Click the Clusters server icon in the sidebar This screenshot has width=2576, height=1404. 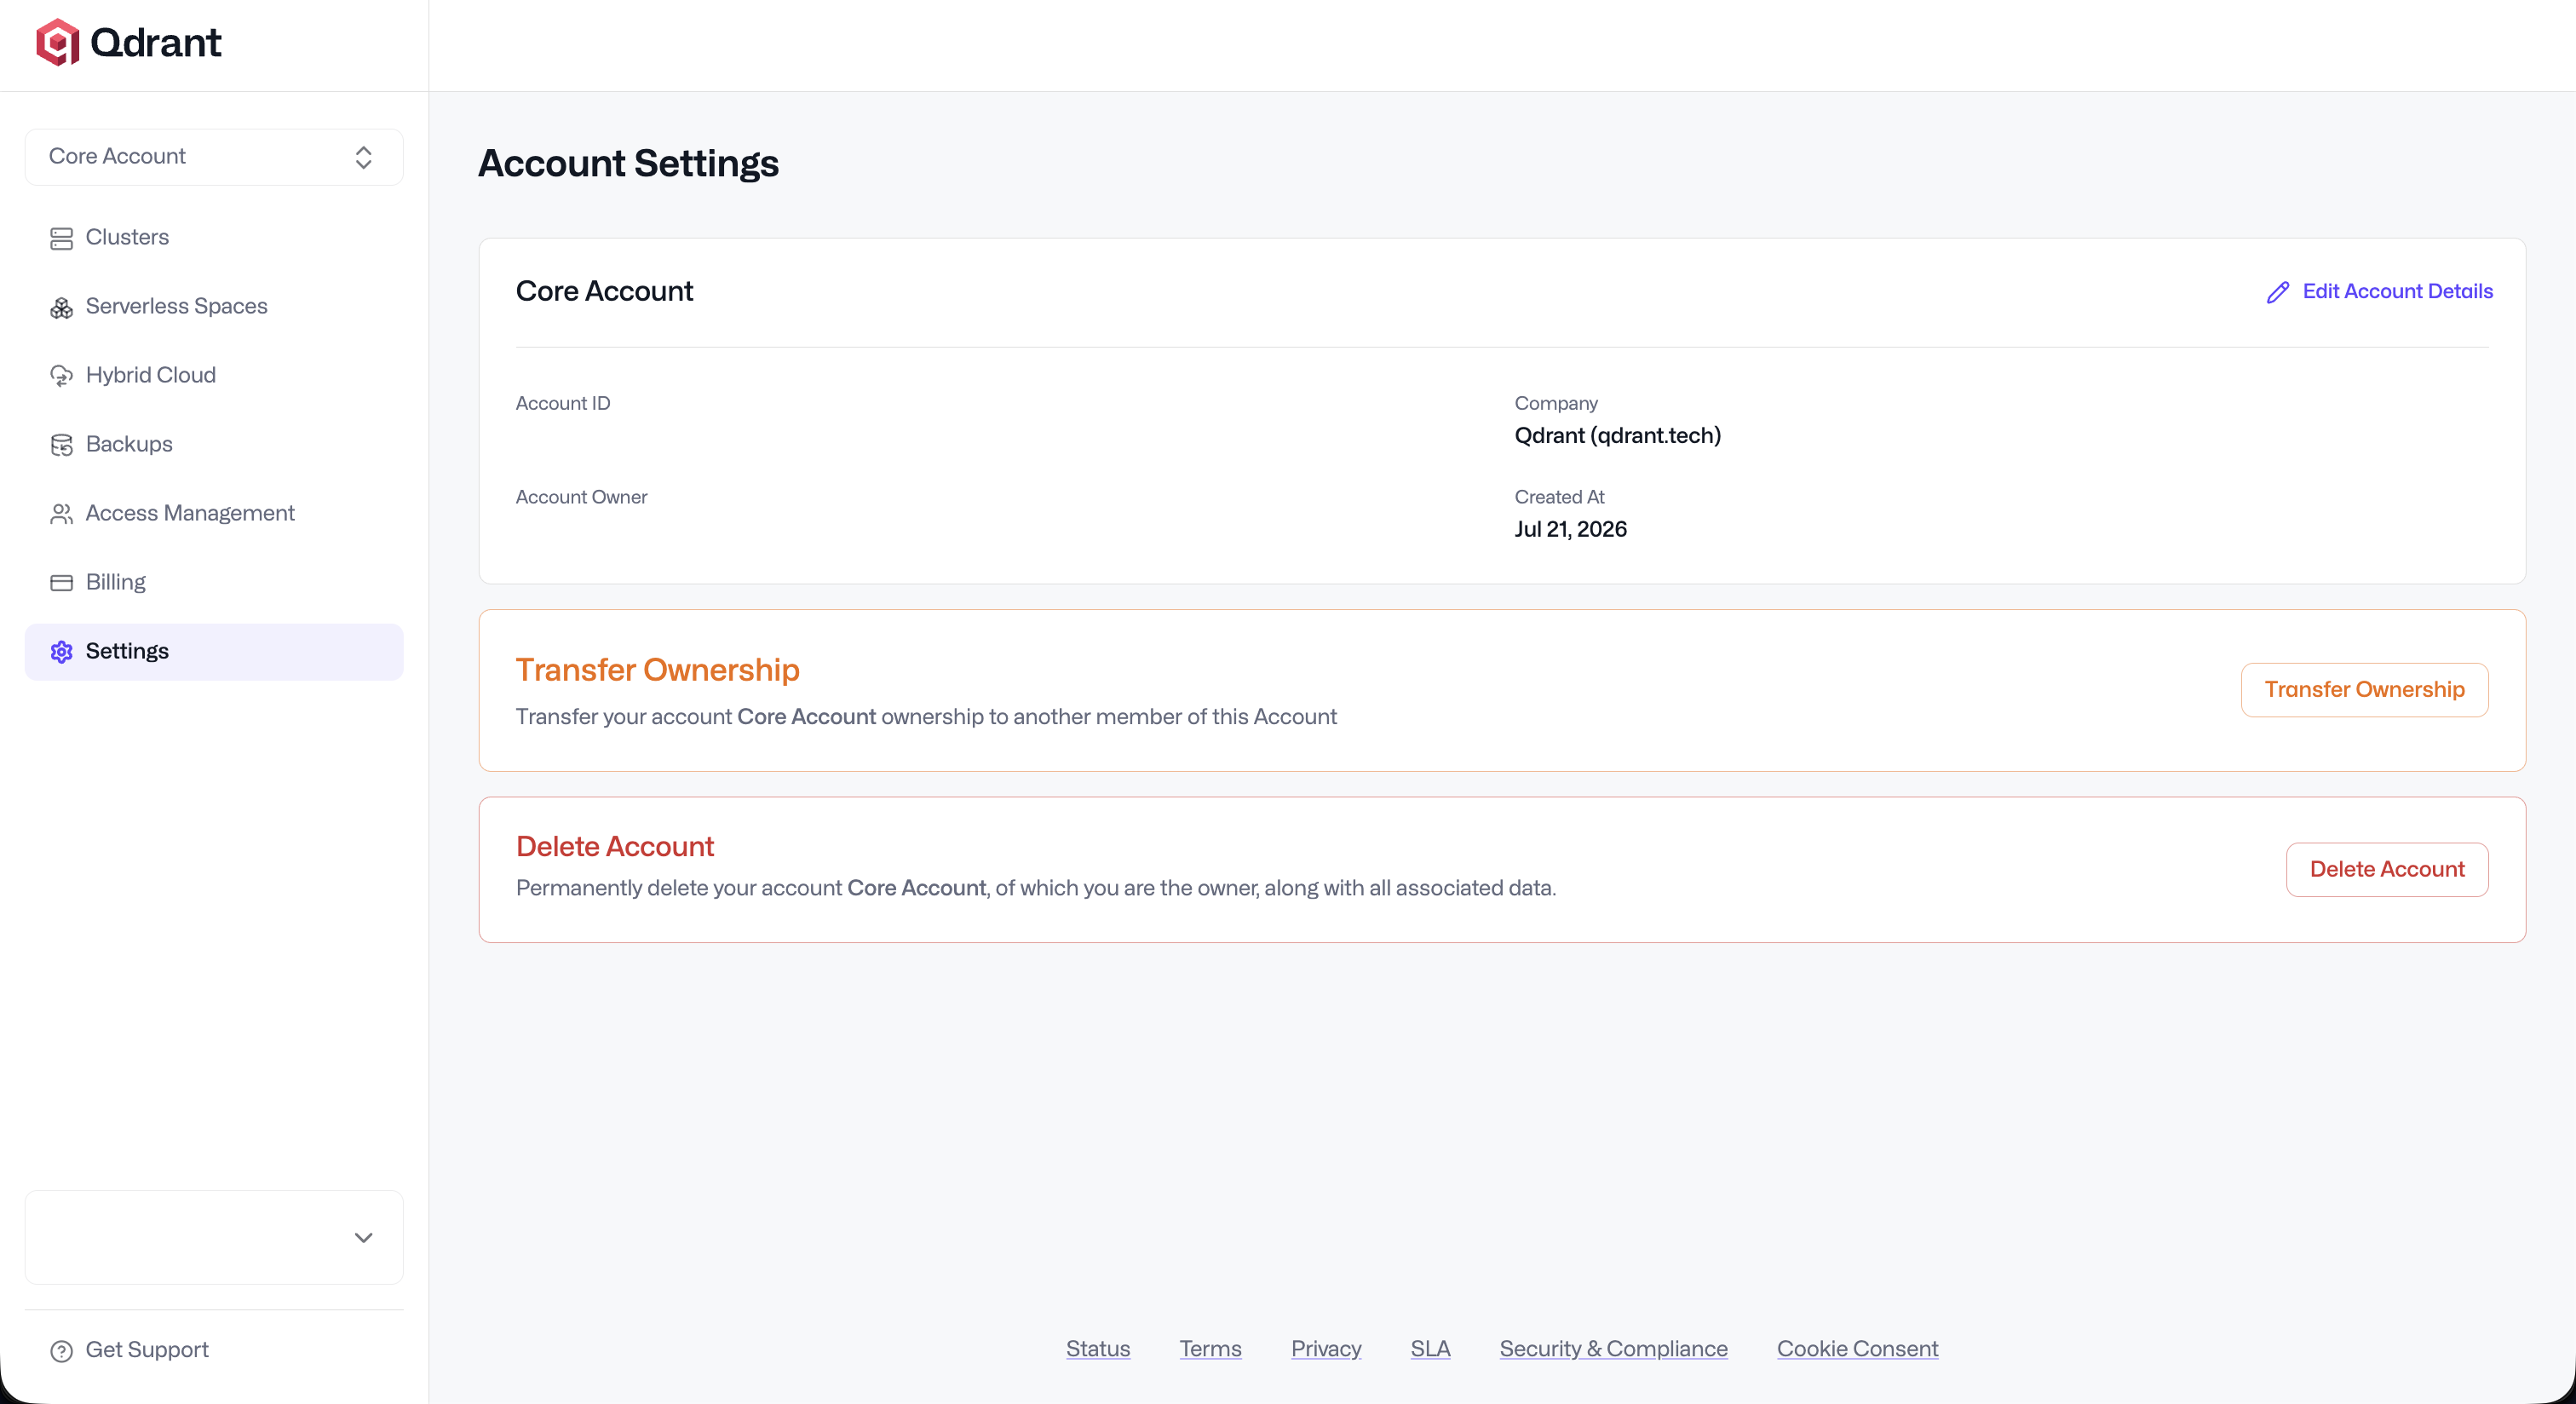[x=61, y=238]
